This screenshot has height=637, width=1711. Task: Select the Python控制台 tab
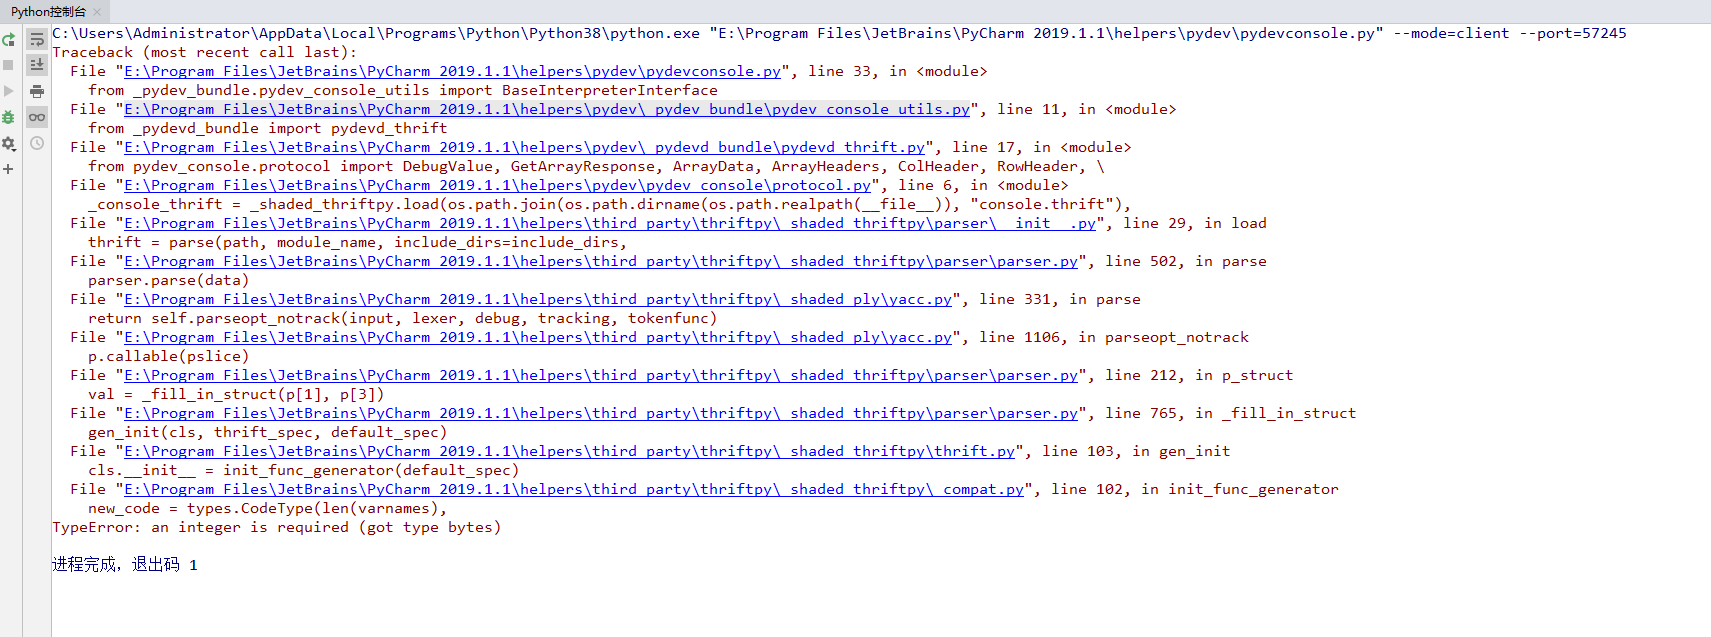[x=48, y=12]
